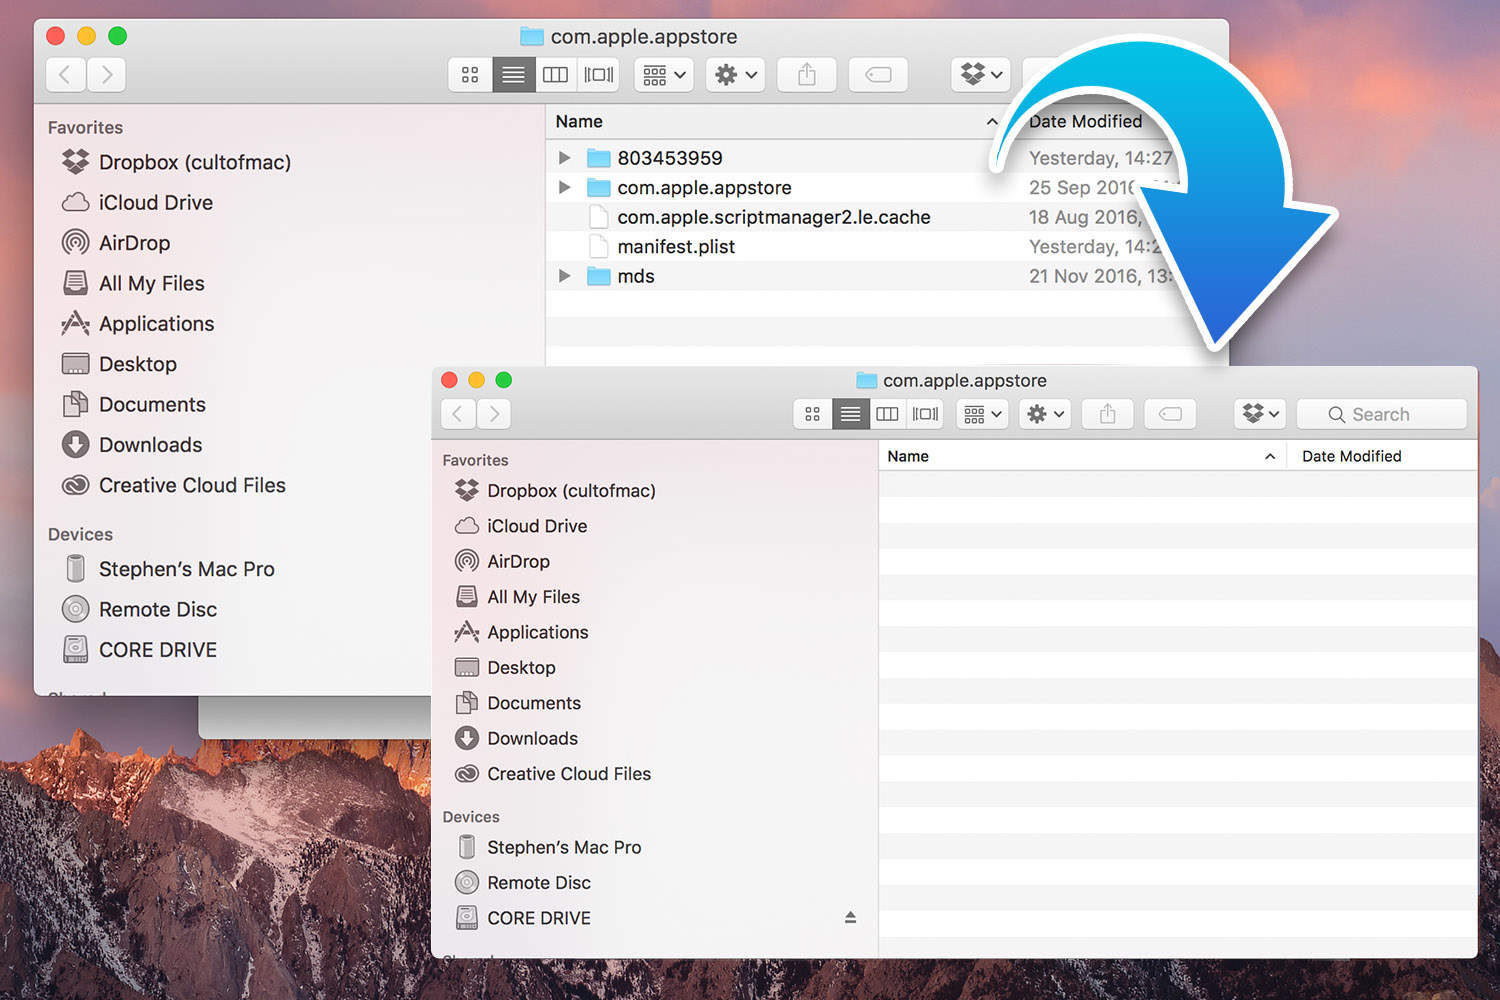Choose Cover Flow view in front window

click(925, 414)
